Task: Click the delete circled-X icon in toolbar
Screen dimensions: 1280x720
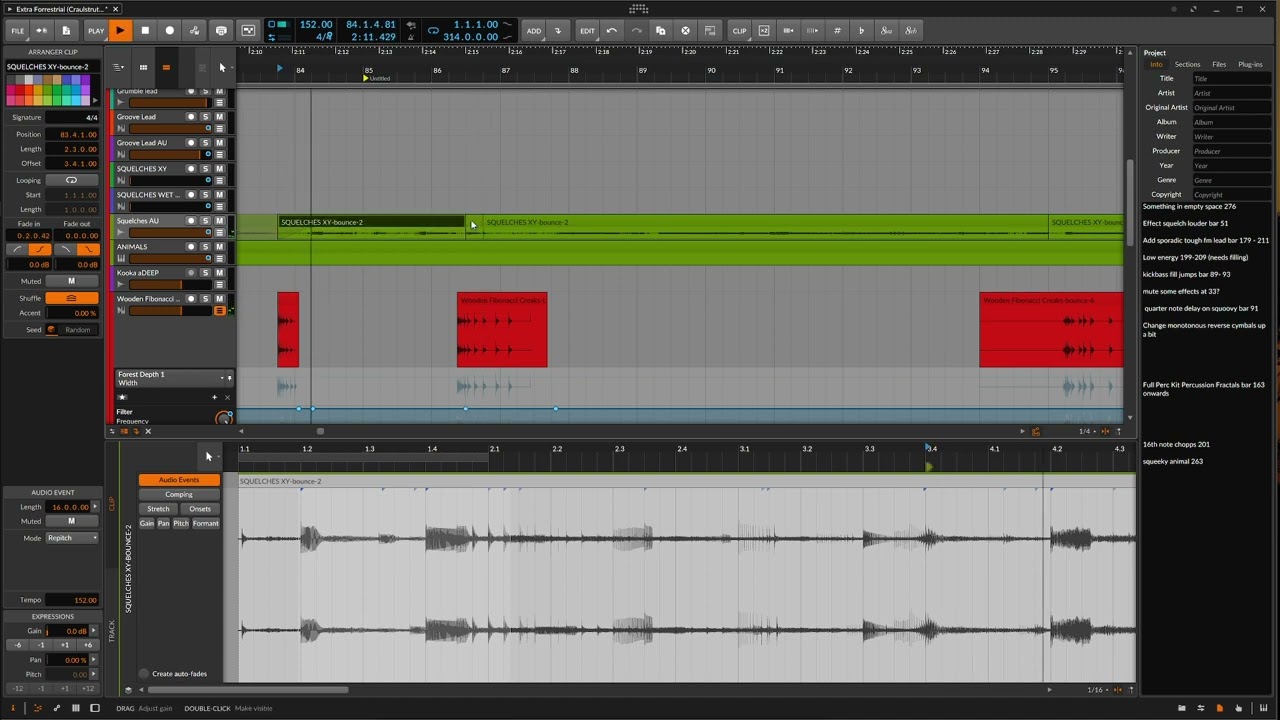Action: tap(685, 31)
